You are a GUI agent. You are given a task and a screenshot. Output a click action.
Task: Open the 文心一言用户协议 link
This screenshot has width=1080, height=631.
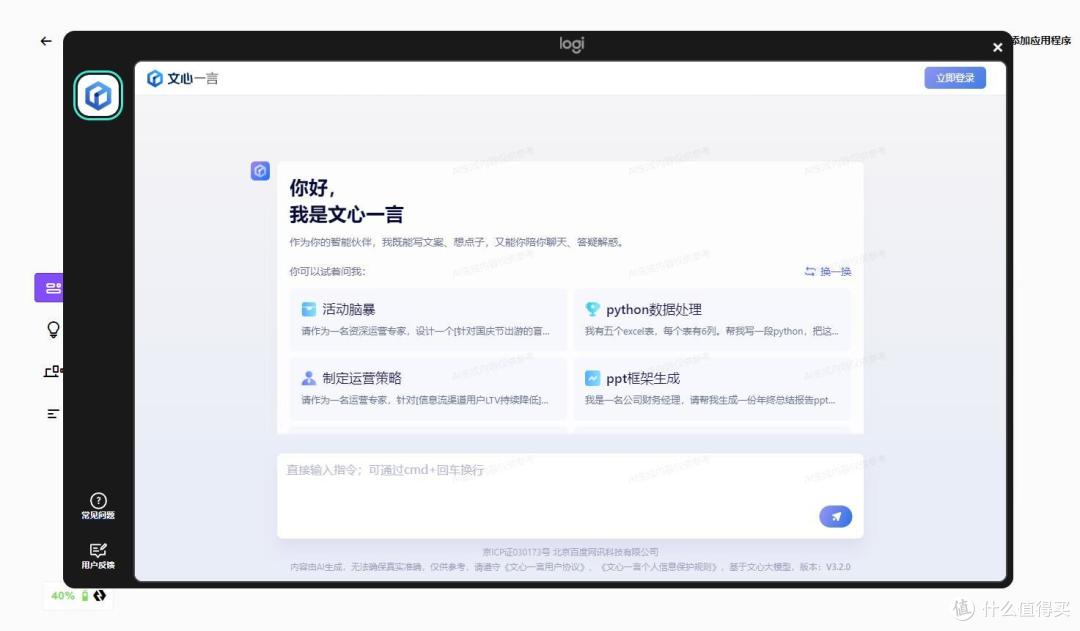click(x=546, y=567)
